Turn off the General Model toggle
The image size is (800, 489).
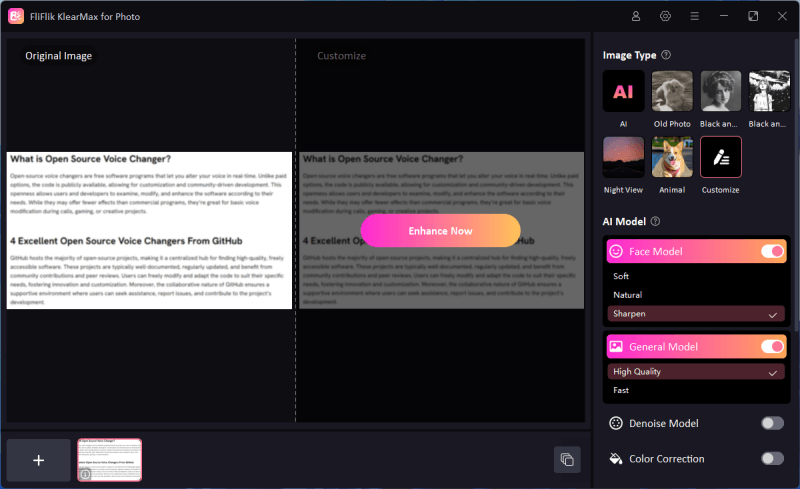pos(772,347)
